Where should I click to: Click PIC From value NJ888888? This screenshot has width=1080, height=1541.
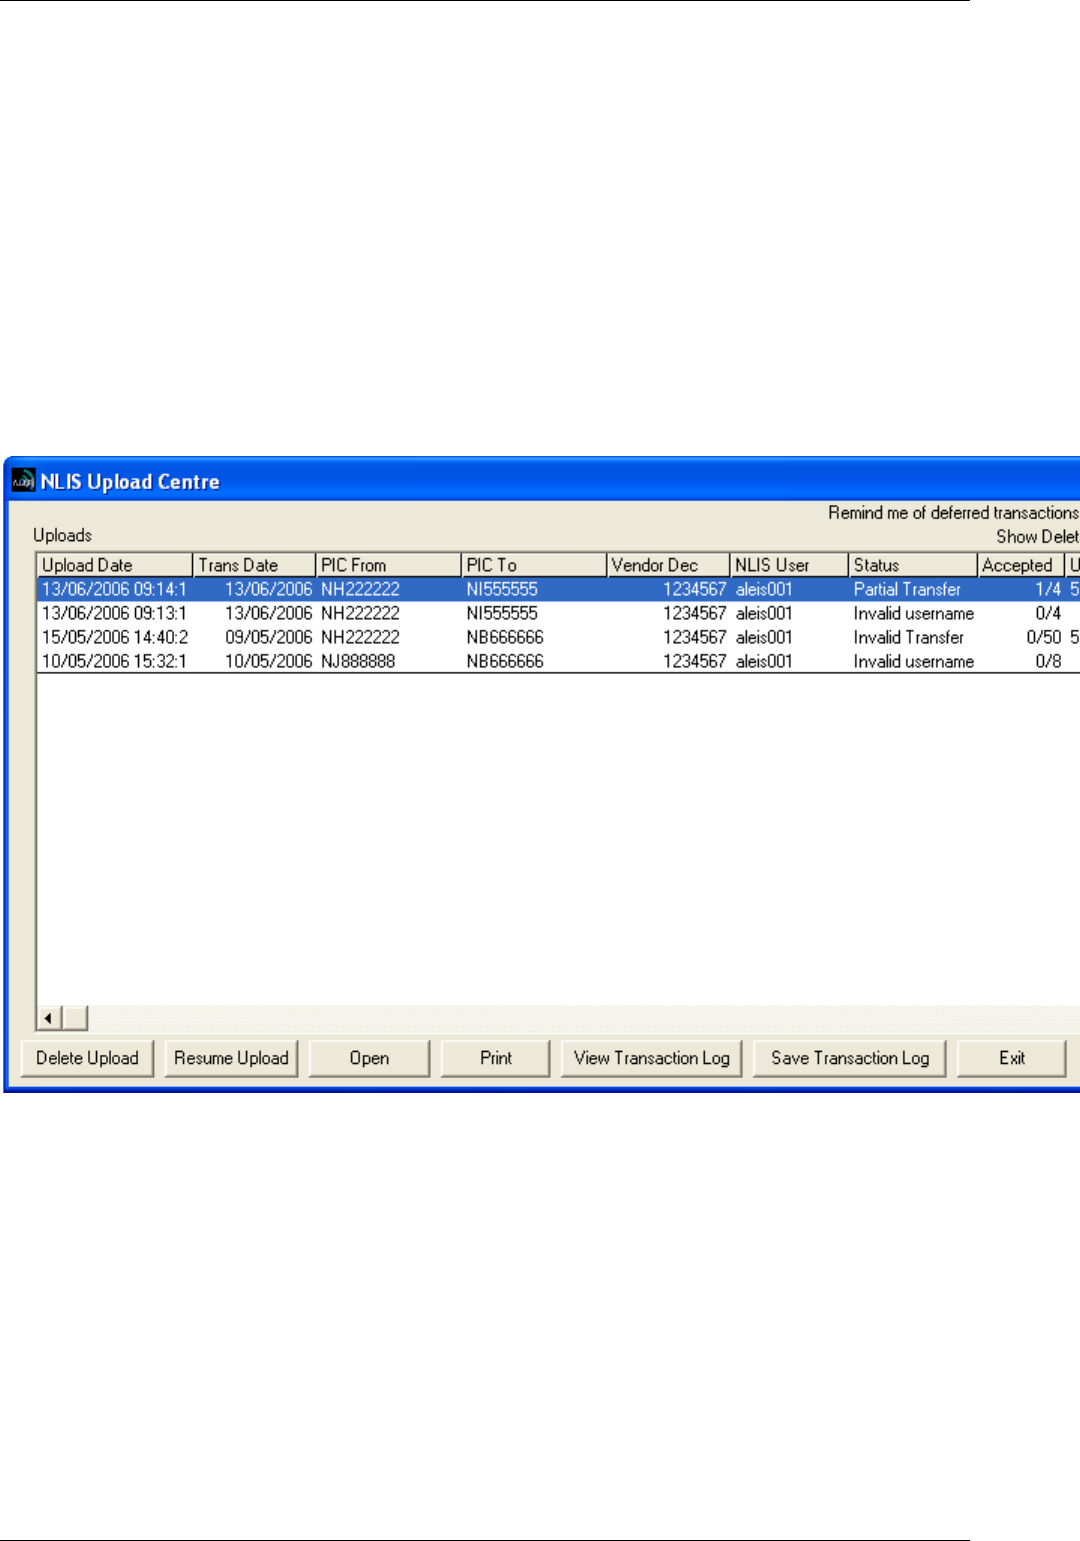point(358,661)
